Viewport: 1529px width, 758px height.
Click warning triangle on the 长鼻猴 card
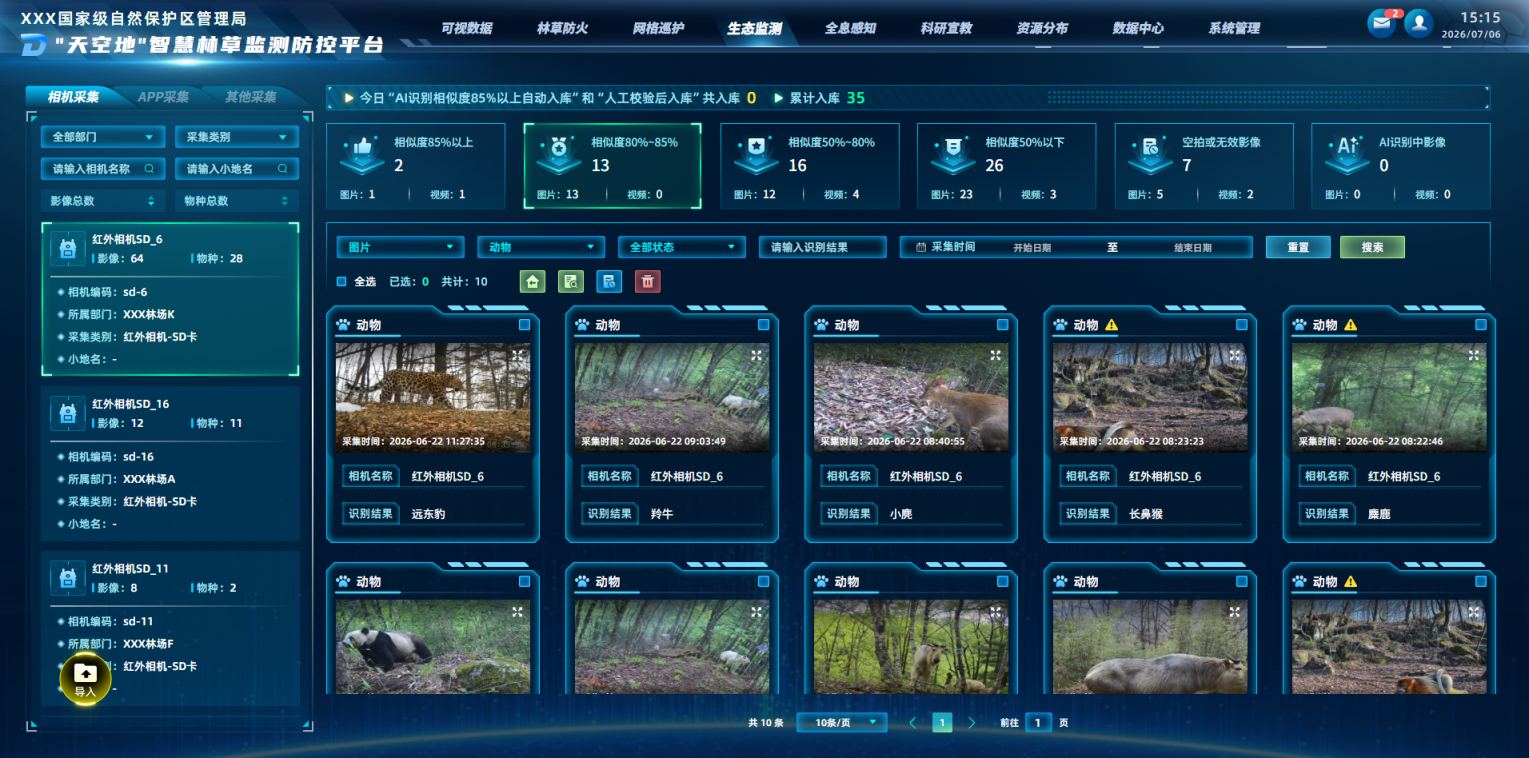1112,325
